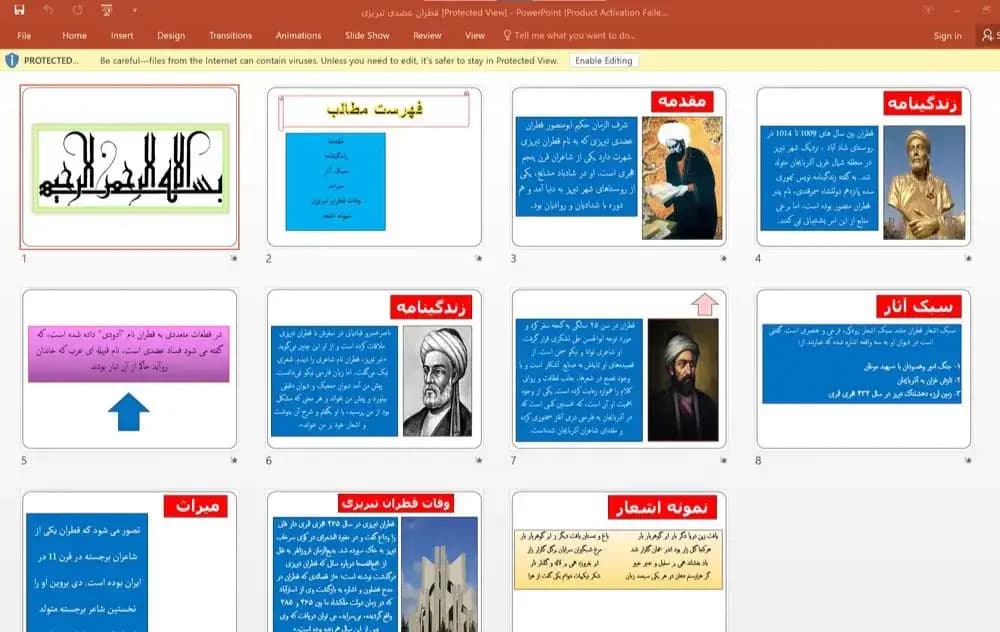Switch to the Home tab
The height and width of the screenshot is (632, 1000).
(75, 36)
